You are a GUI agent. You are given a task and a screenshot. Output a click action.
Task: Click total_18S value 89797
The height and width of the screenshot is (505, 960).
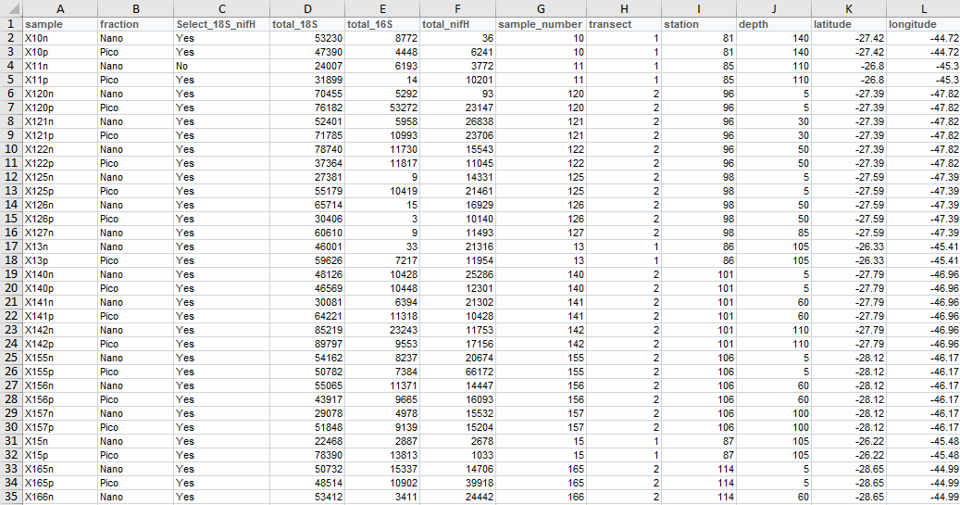pyautogui.click(x=307, y=343)
